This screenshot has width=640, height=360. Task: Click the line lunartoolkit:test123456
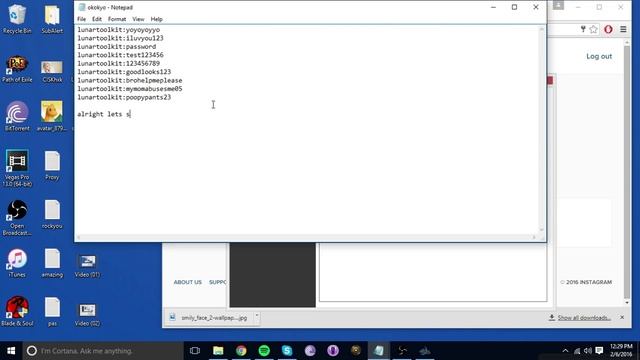[120, 55]
